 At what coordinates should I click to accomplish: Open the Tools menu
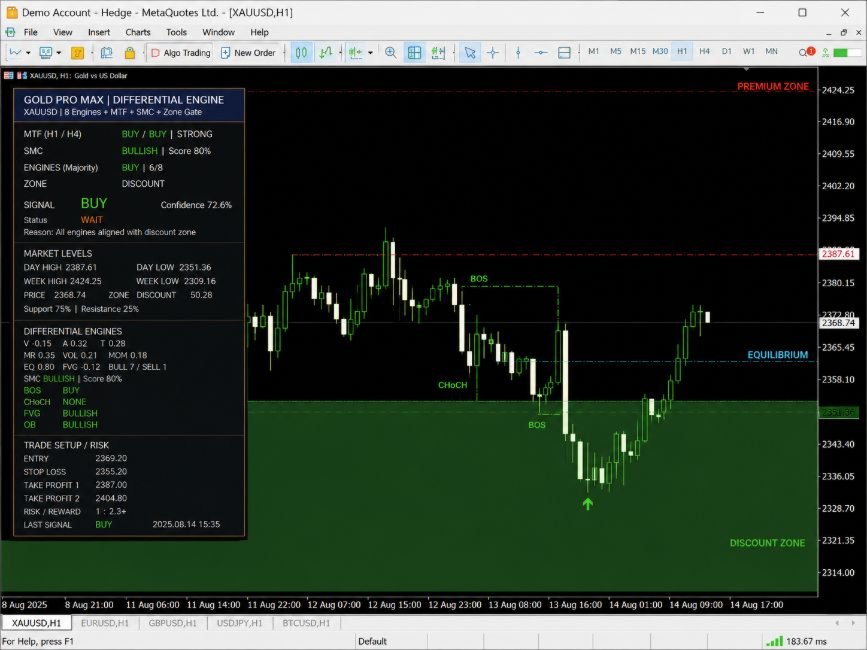[176, 32]
